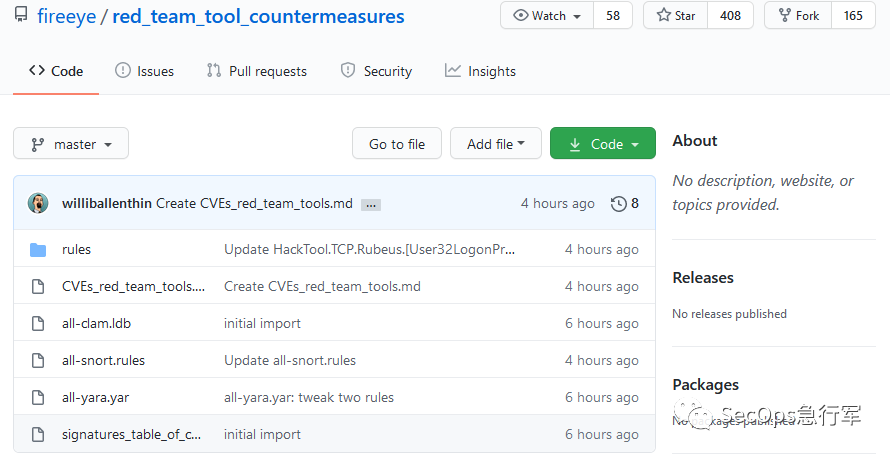The image size is (890, 456).
Task: Click the all-yara.yar file icon
Action: coord(38,397)
